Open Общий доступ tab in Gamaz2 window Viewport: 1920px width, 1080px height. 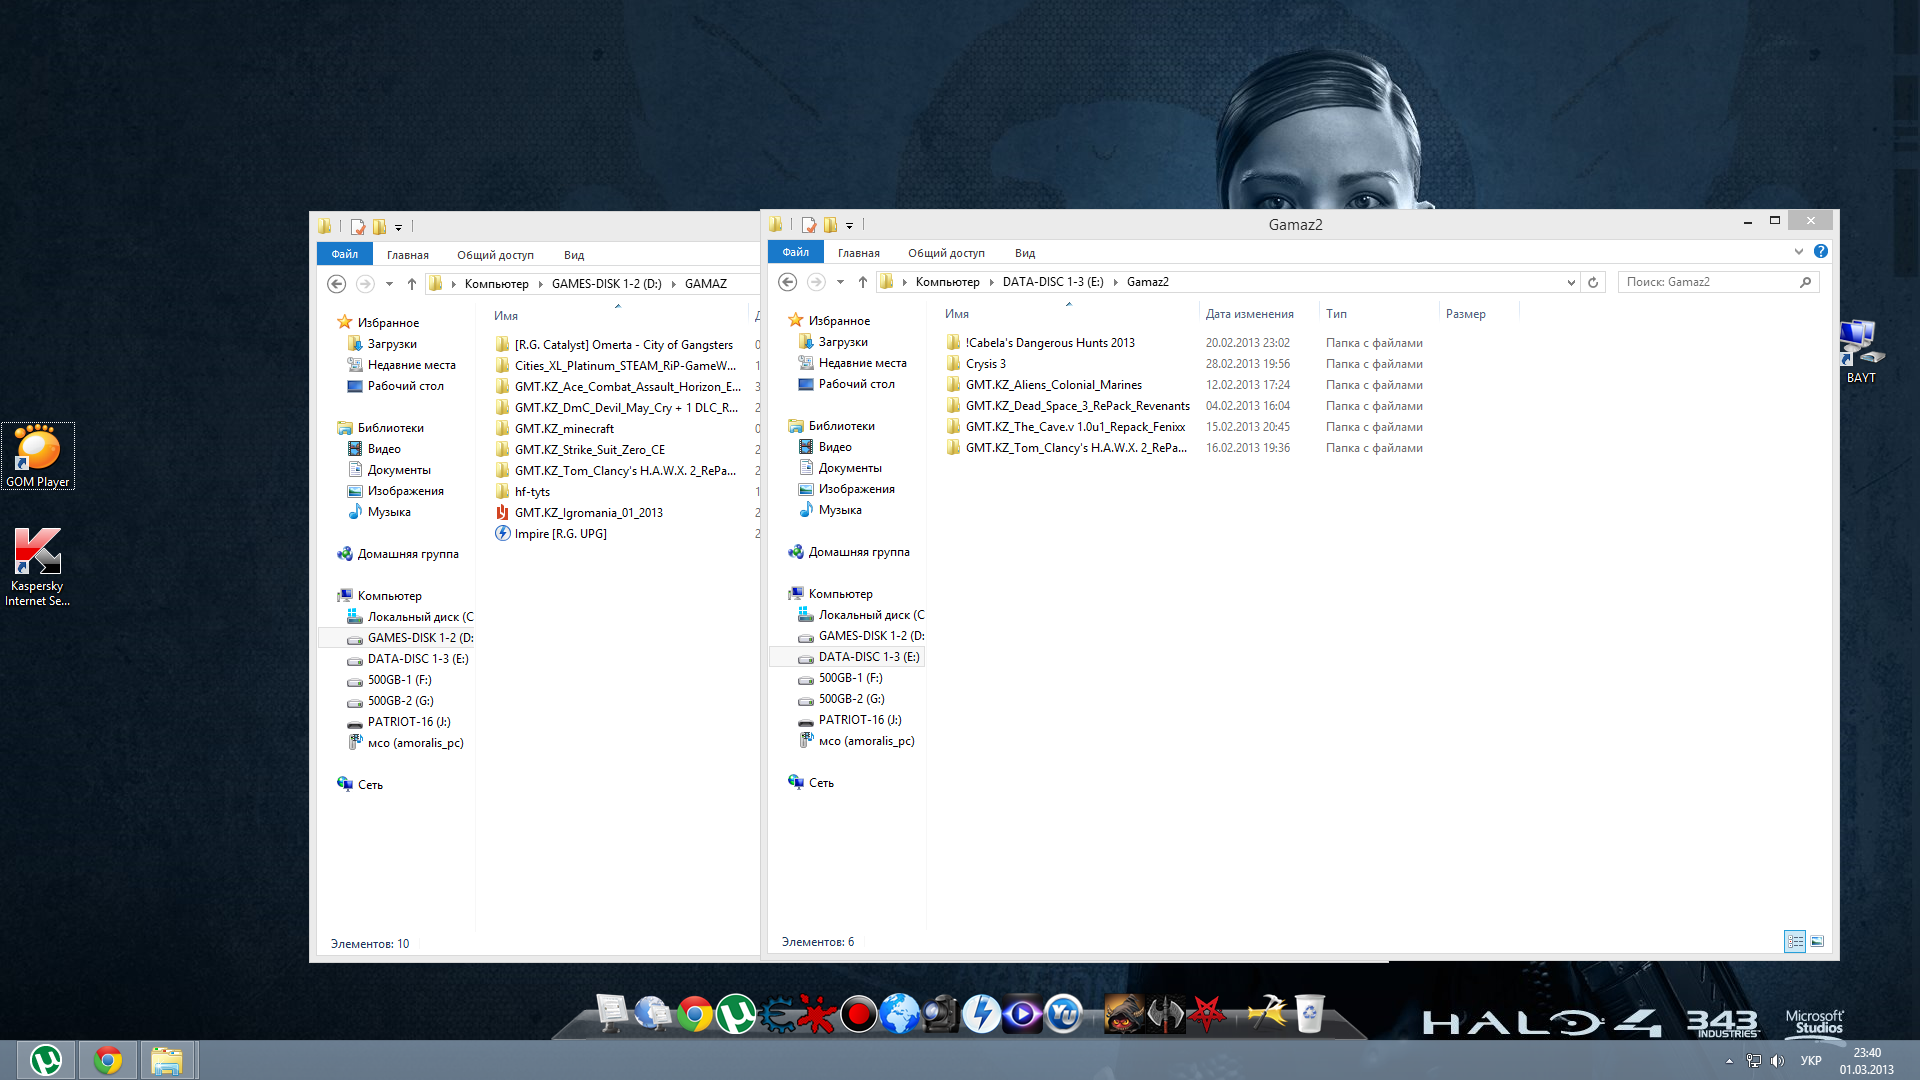[946, 253]
